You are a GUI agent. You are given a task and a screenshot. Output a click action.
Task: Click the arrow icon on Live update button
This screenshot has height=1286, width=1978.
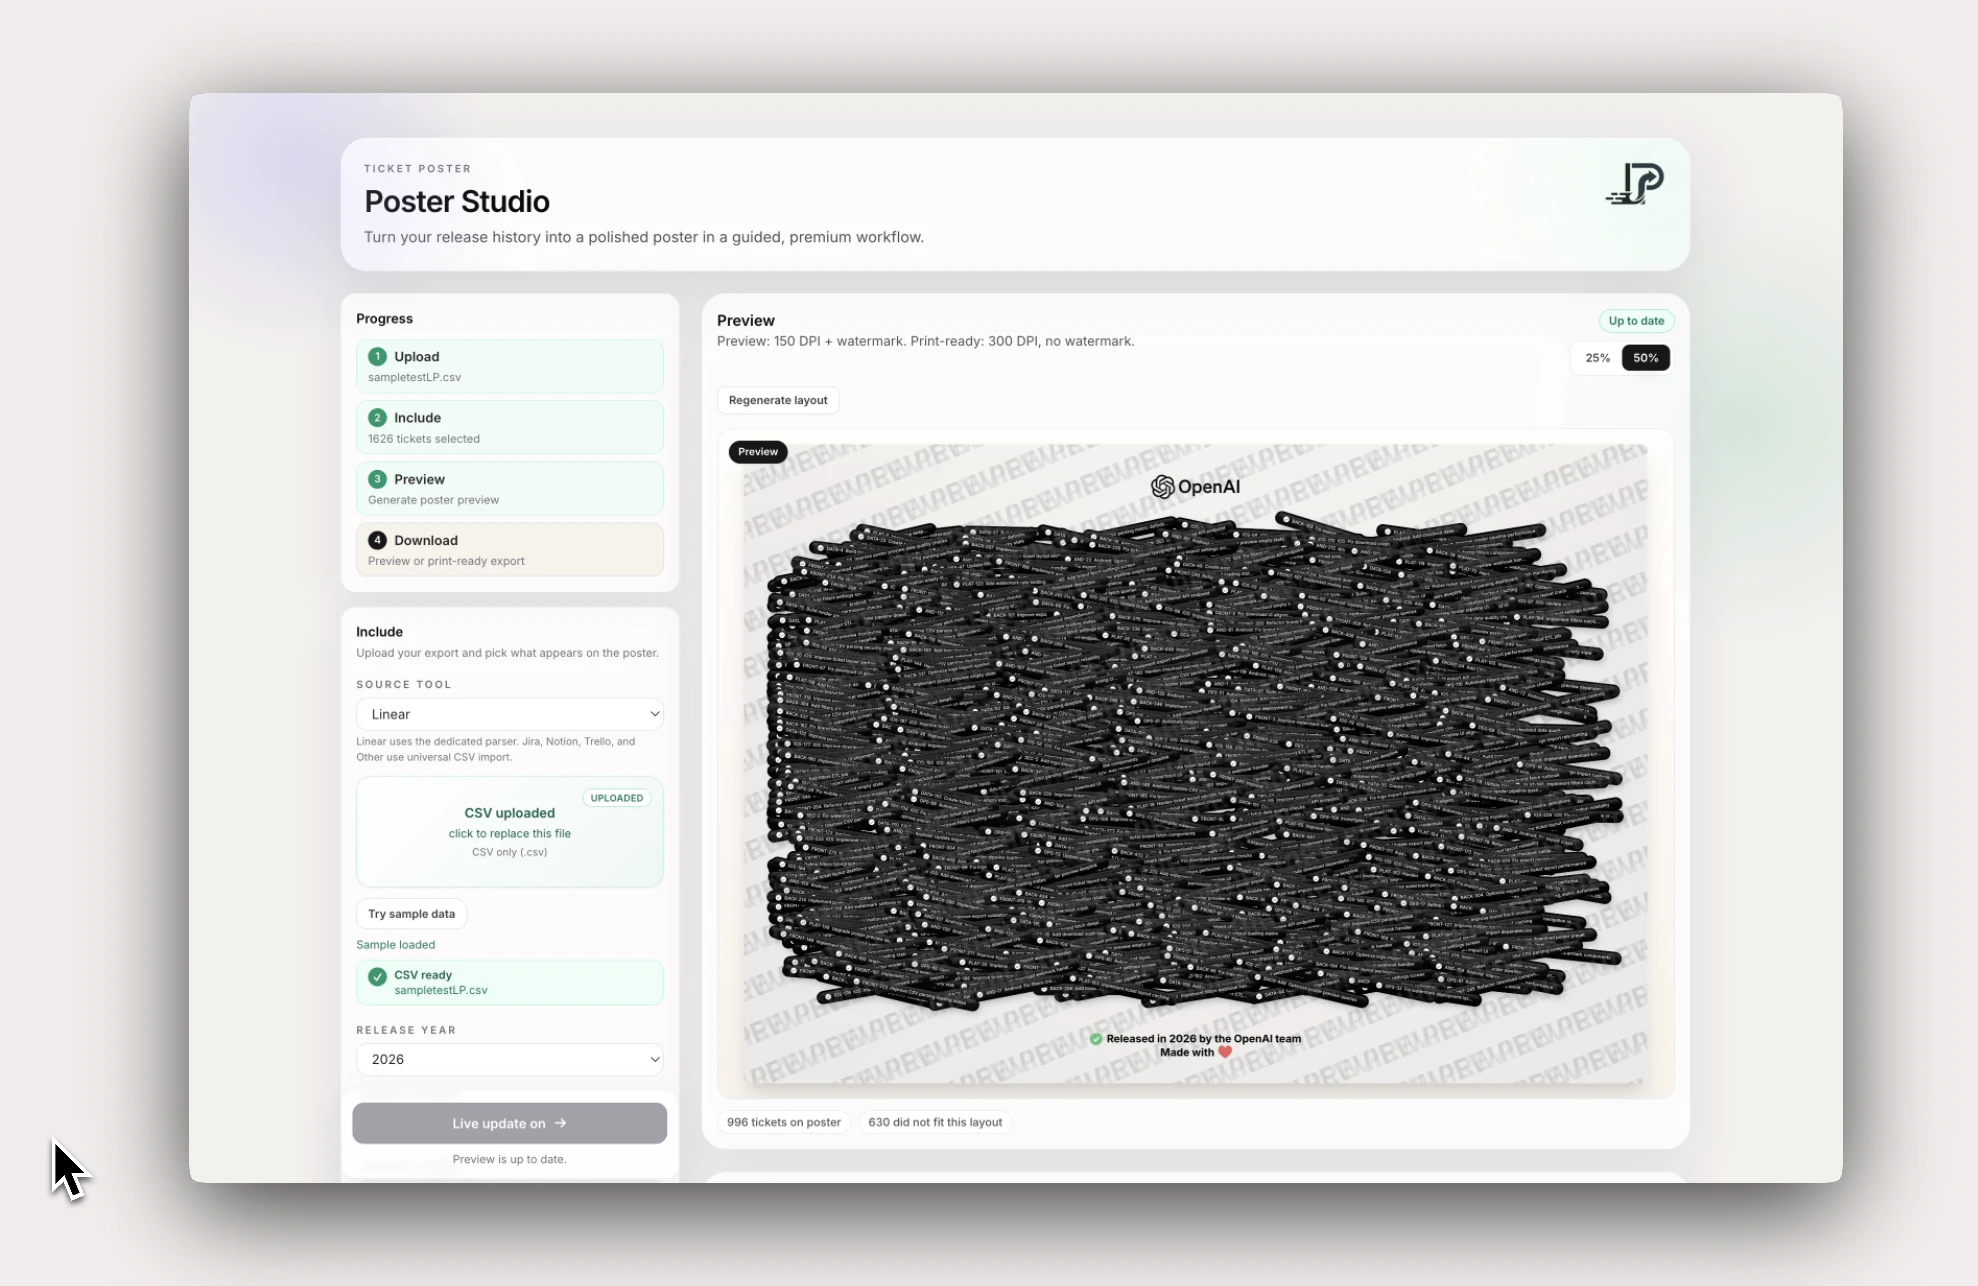561,1123
